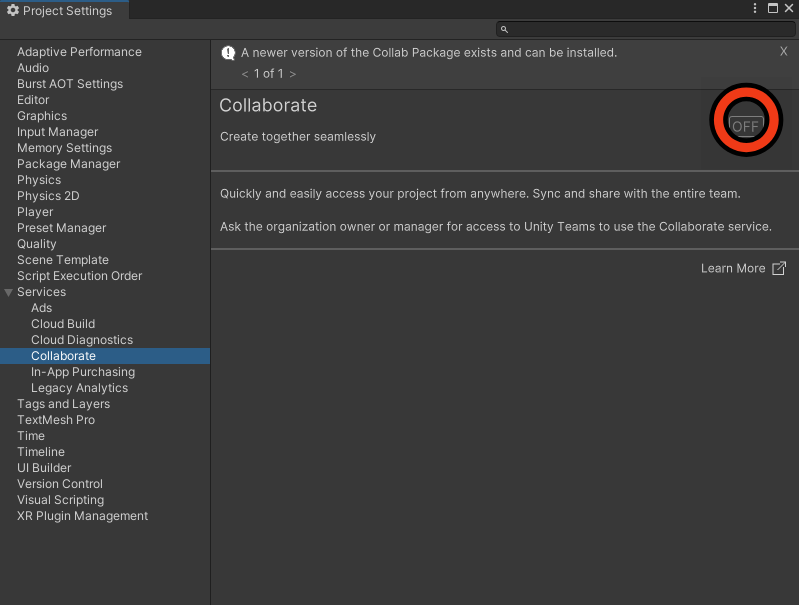
Task: Focus the settings search field
Action: [645, 29]
